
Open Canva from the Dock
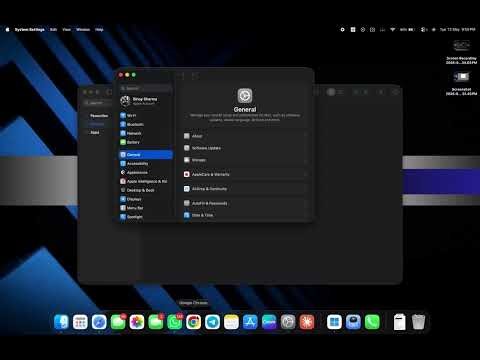click(269, 322)
